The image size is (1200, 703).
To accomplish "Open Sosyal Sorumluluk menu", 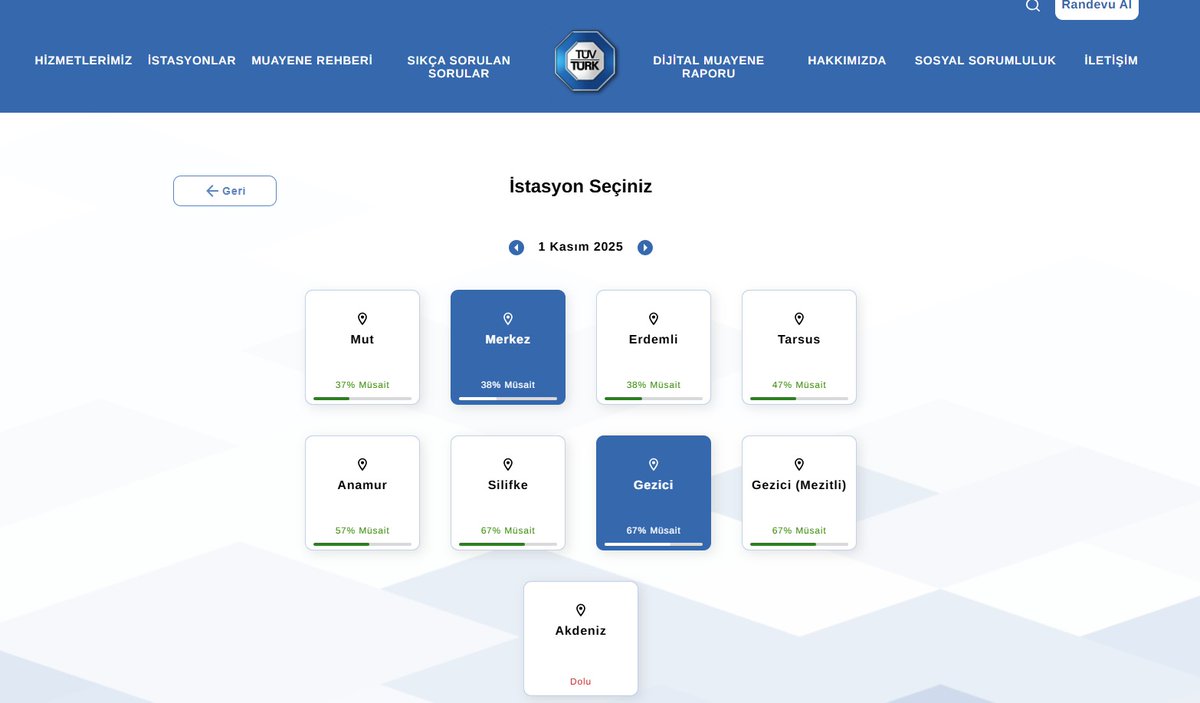I will 985,60.
